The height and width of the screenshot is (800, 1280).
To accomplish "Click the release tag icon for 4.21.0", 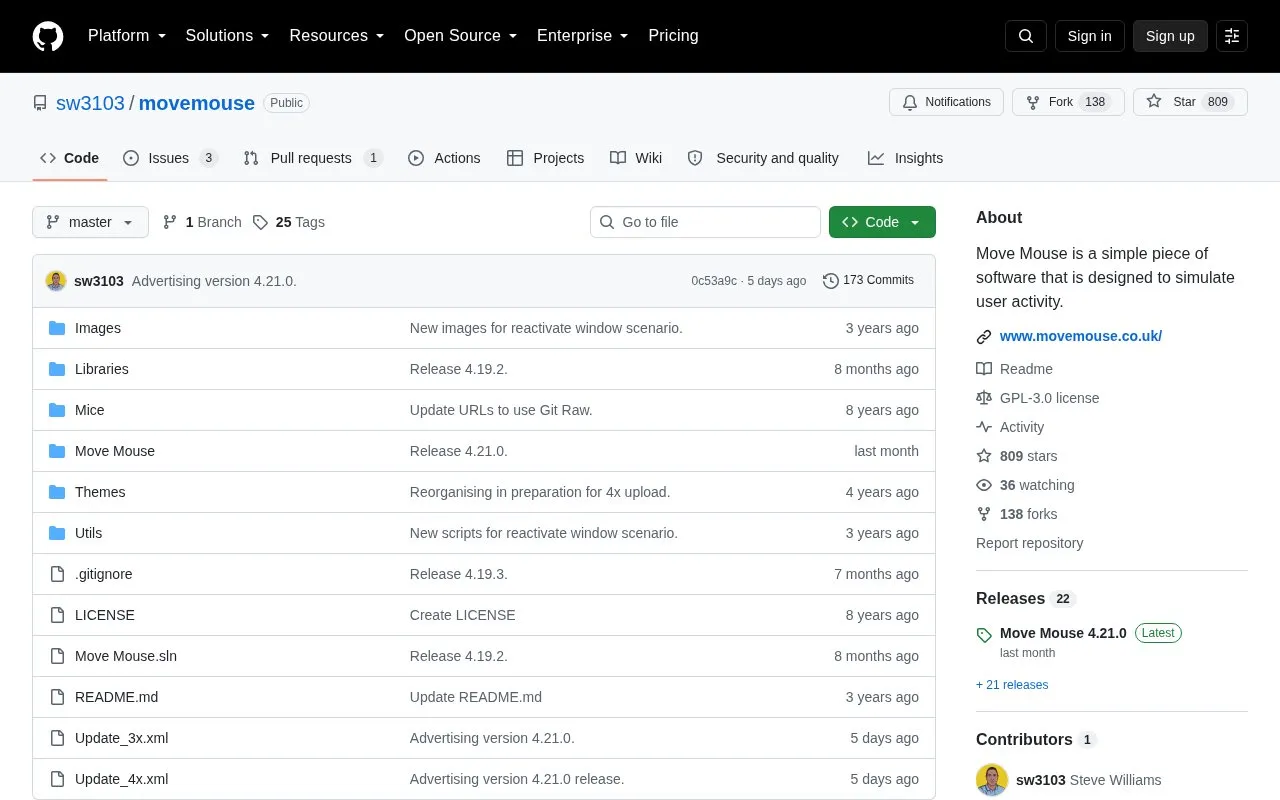I will pos(984,635).
